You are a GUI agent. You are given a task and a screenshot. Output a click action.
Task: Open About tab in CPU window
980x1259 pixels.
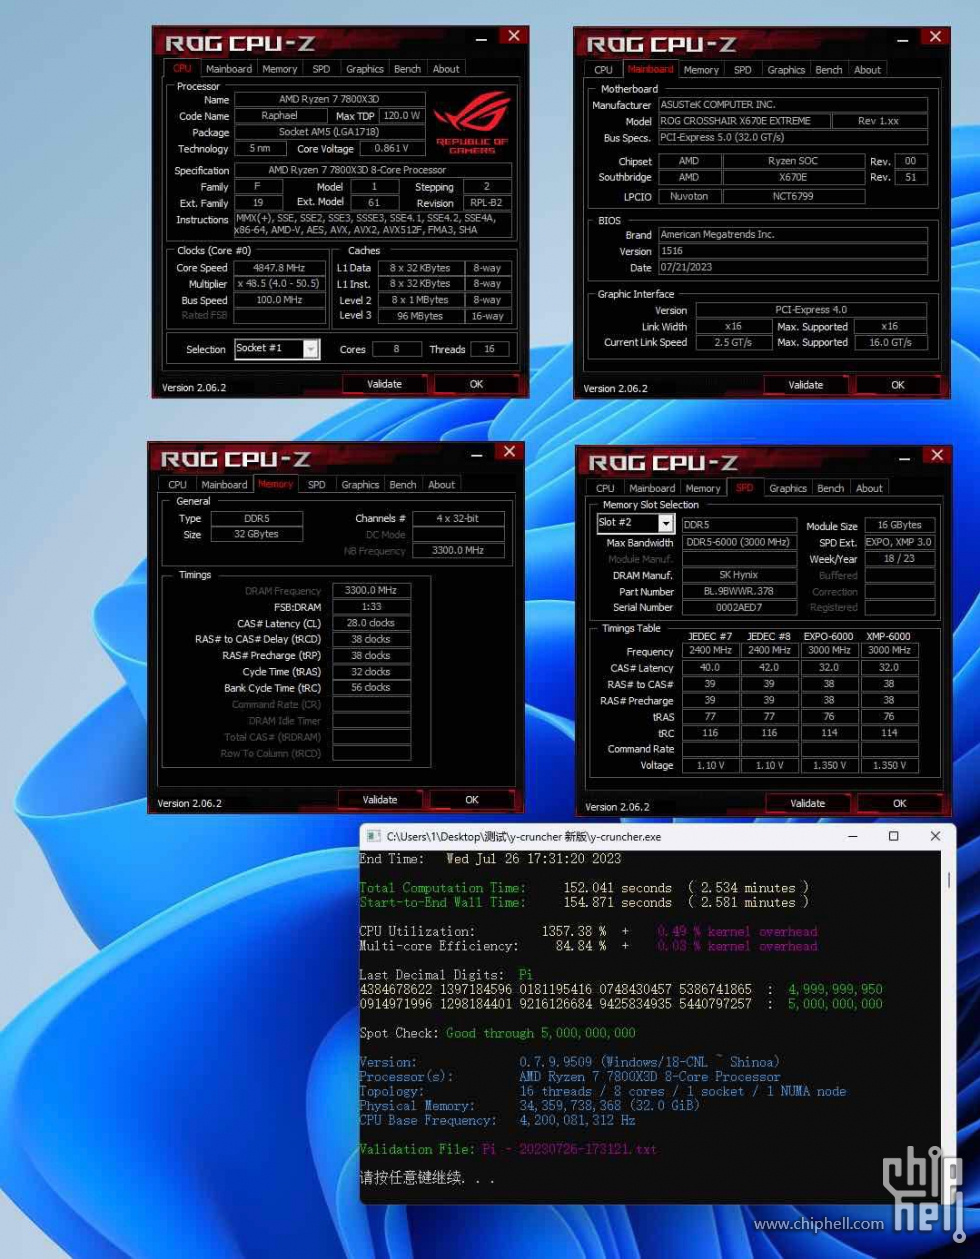click(x=446, y=69)
